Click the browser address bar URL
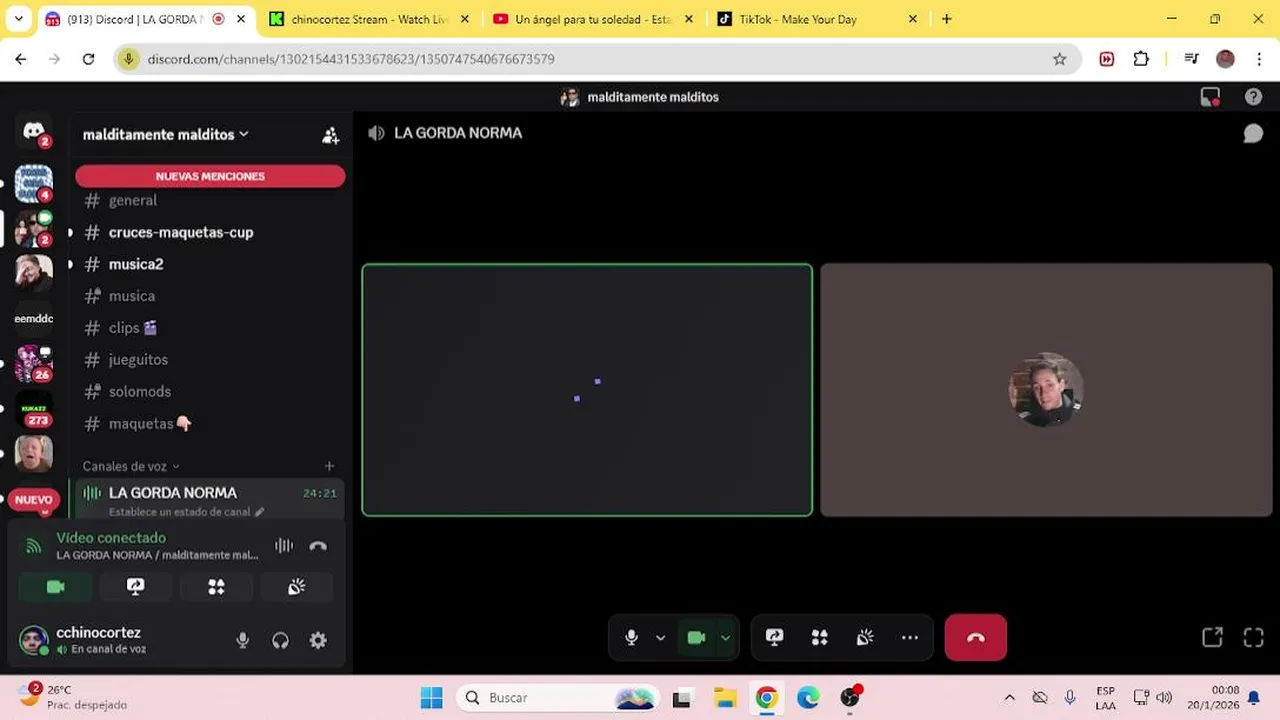The image size is (1280, 720). [x=351, y=59]
